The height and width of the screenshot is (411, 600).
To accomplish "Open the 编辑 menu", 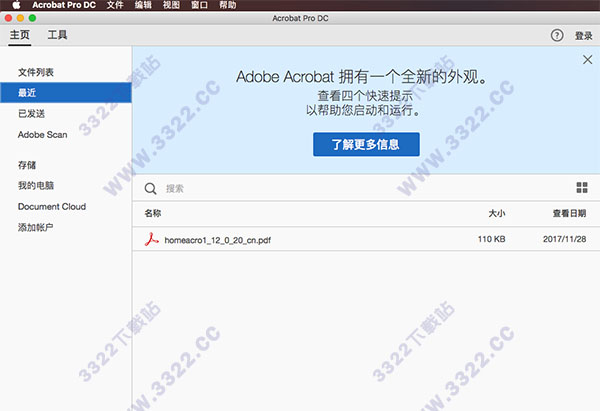I will tap(143, 5).
